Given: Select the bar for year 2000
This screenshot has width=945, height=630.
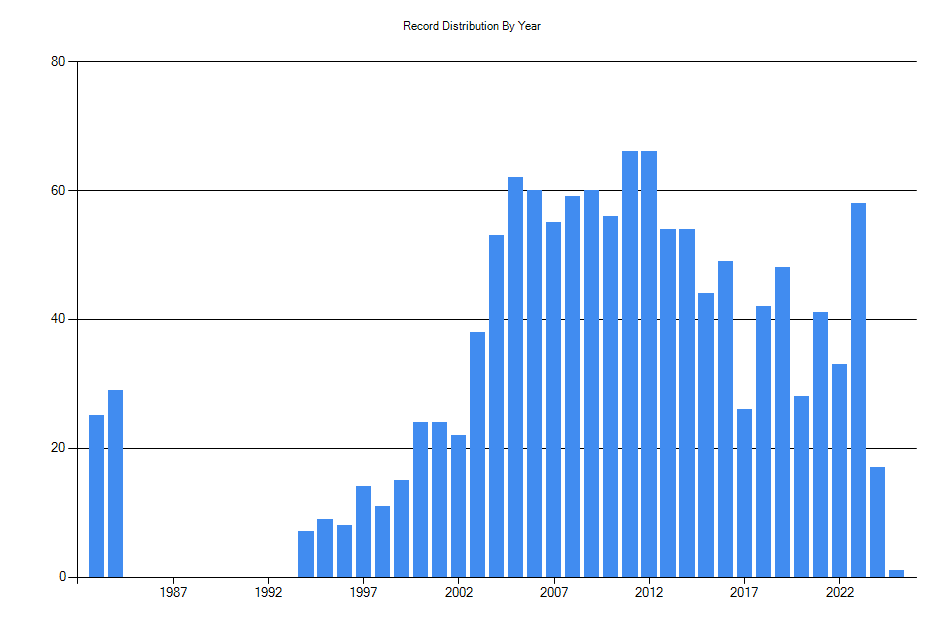Looking at the screenshot, I should click(x=421, y=500).
